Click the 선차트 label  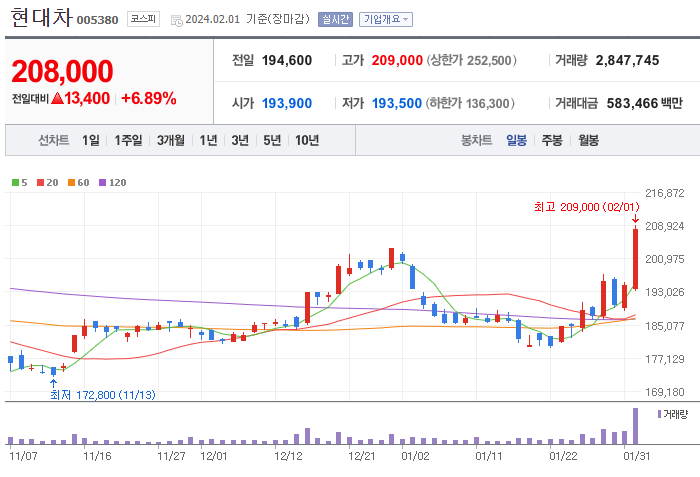(x=54, y=140)
